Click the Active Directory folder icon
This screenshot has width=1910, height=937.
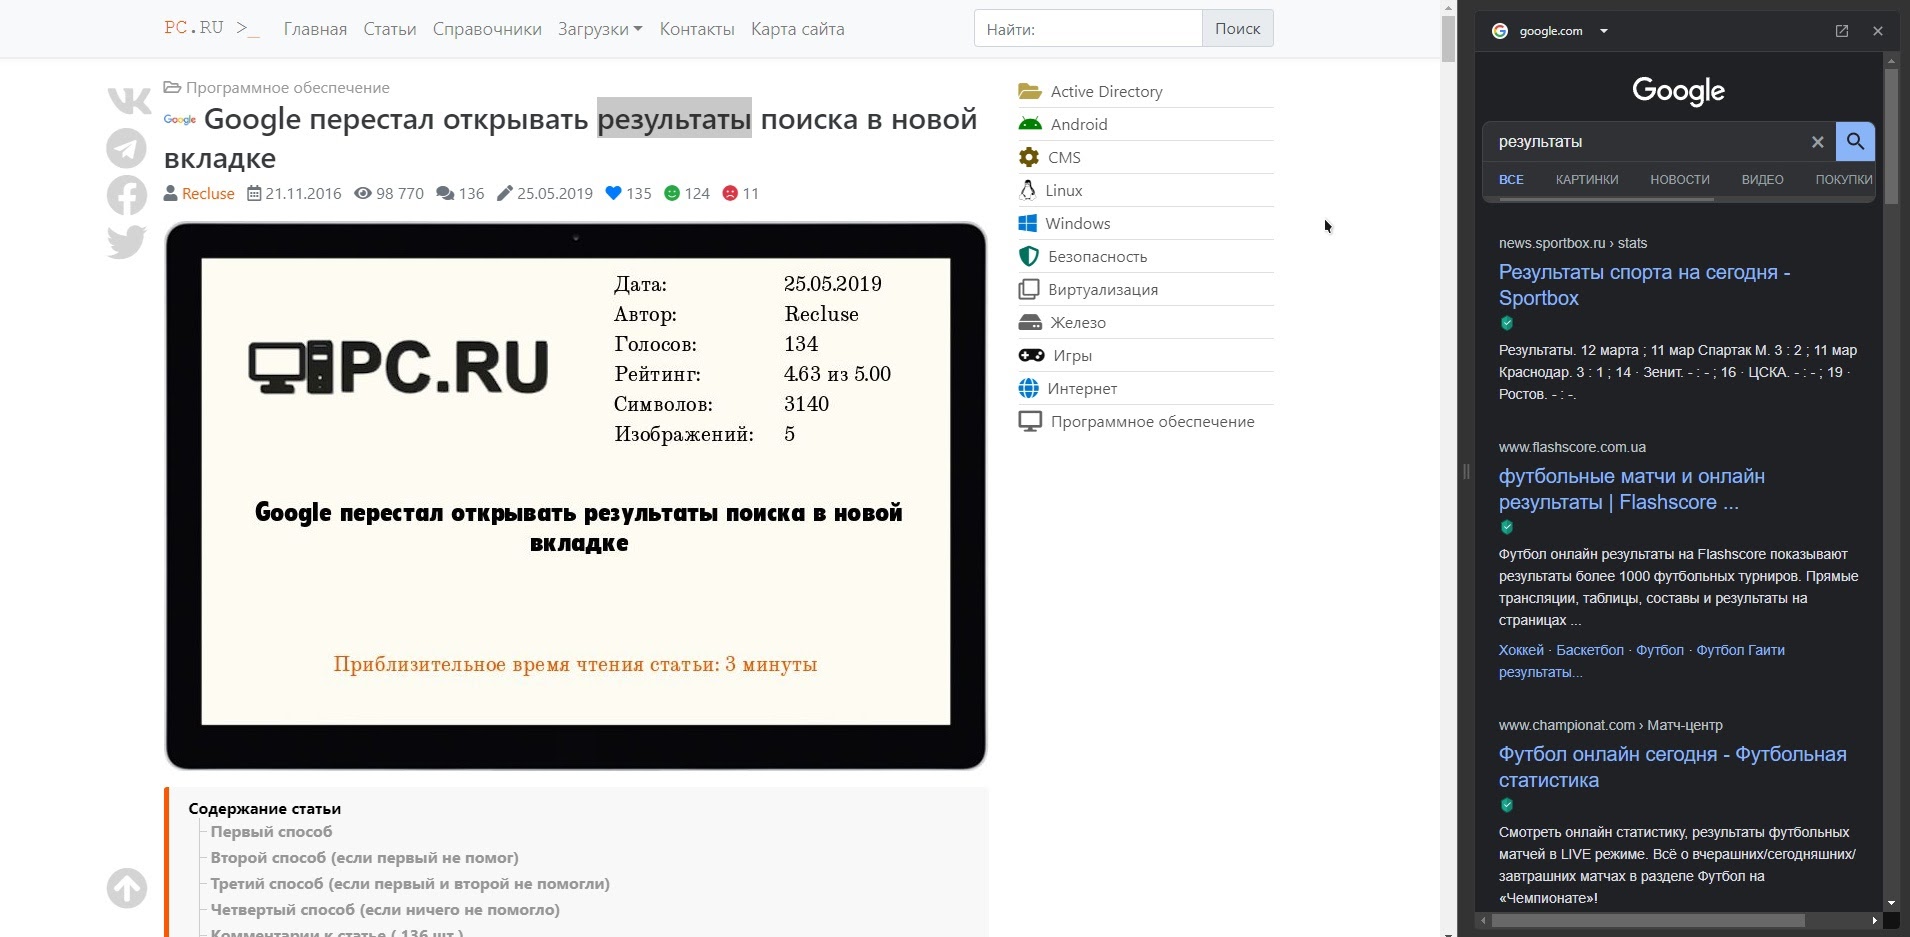coord(1030,91)
